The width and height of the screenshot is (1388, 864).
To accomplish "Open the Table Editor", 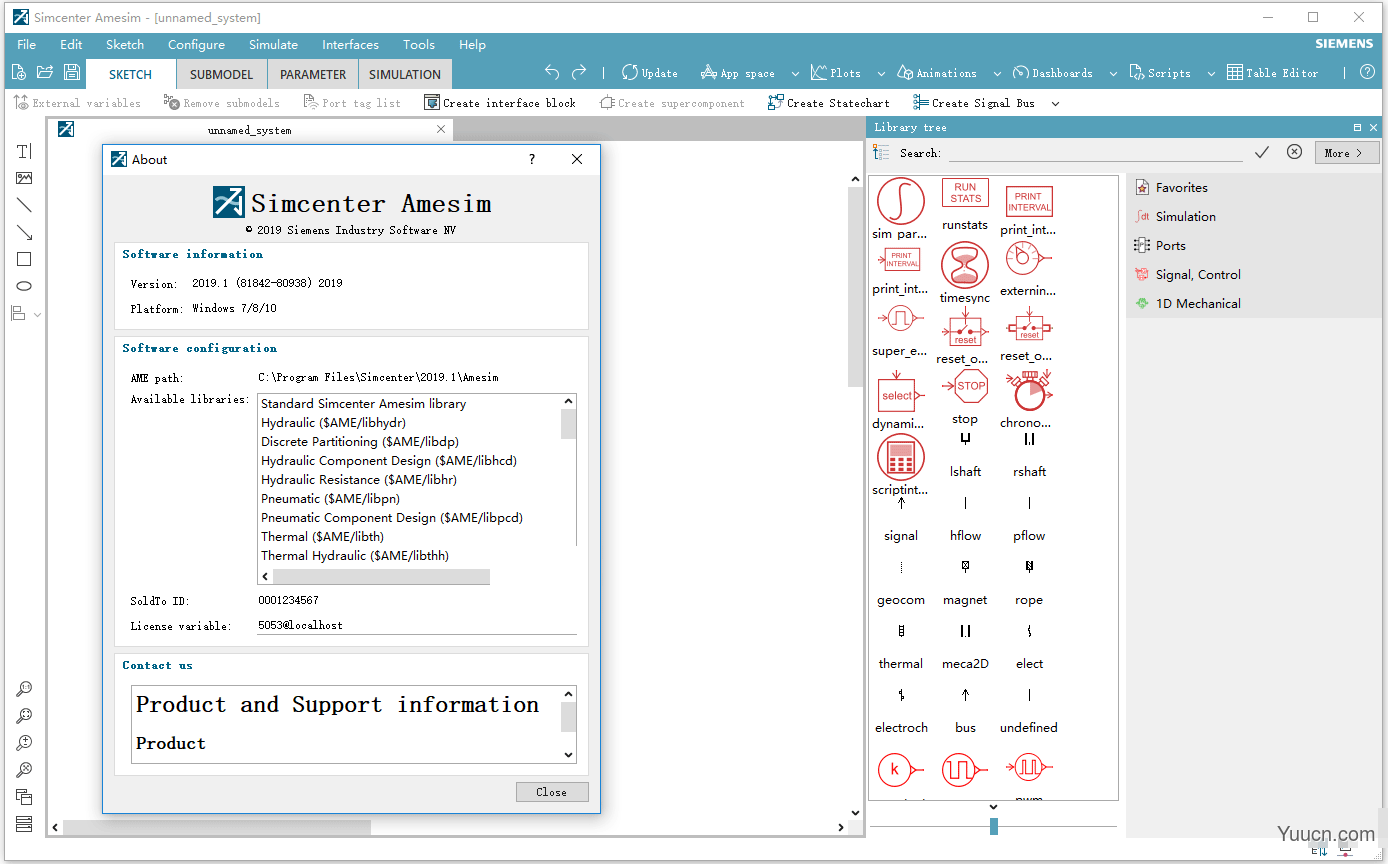I will [x=1273, y=73].
